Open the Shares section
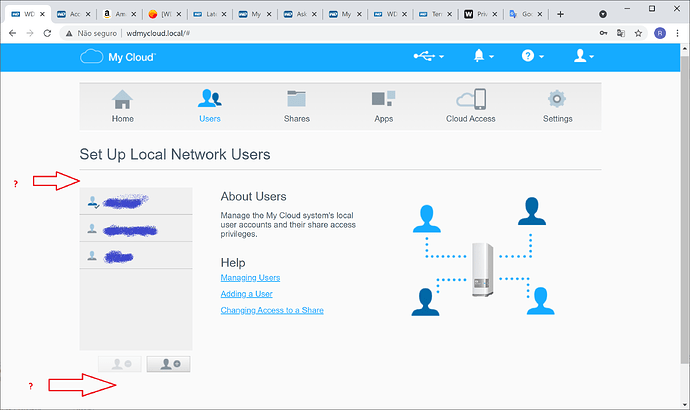Image resolution: width=690 pixels, height=410 pixels. click(297, 106)
